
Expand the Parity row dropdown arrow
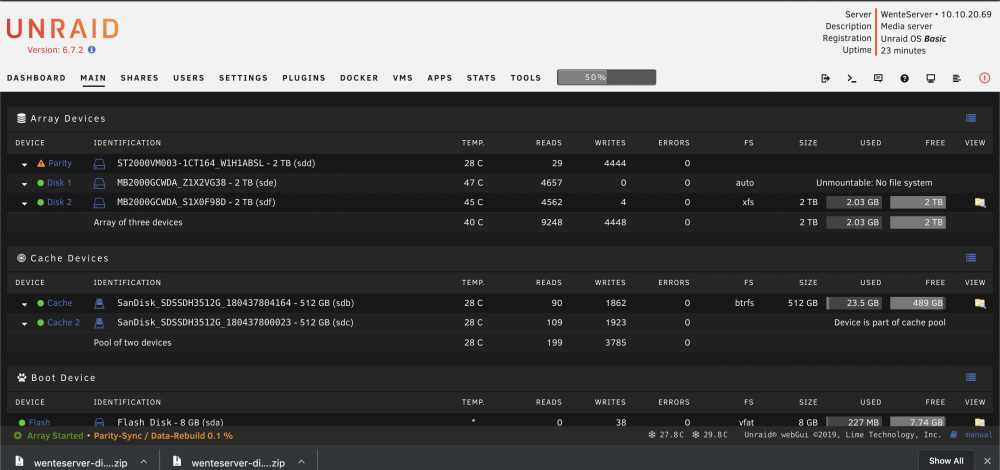[24, 165]
